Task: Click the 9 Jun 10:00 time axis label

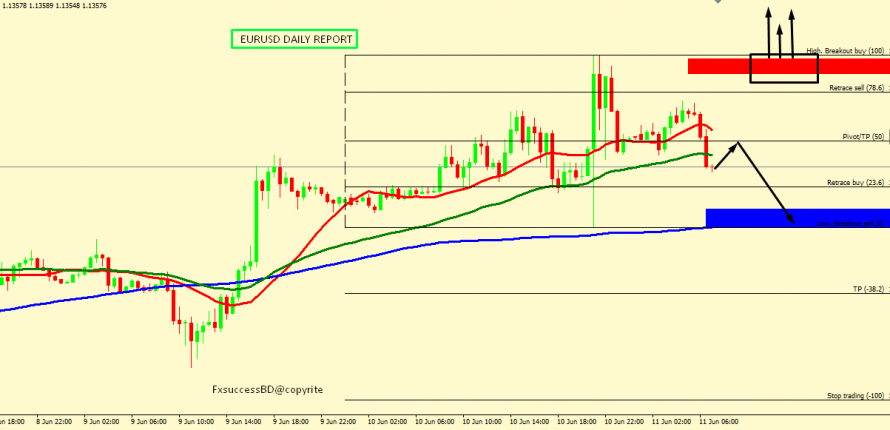Action: point(198,422)
